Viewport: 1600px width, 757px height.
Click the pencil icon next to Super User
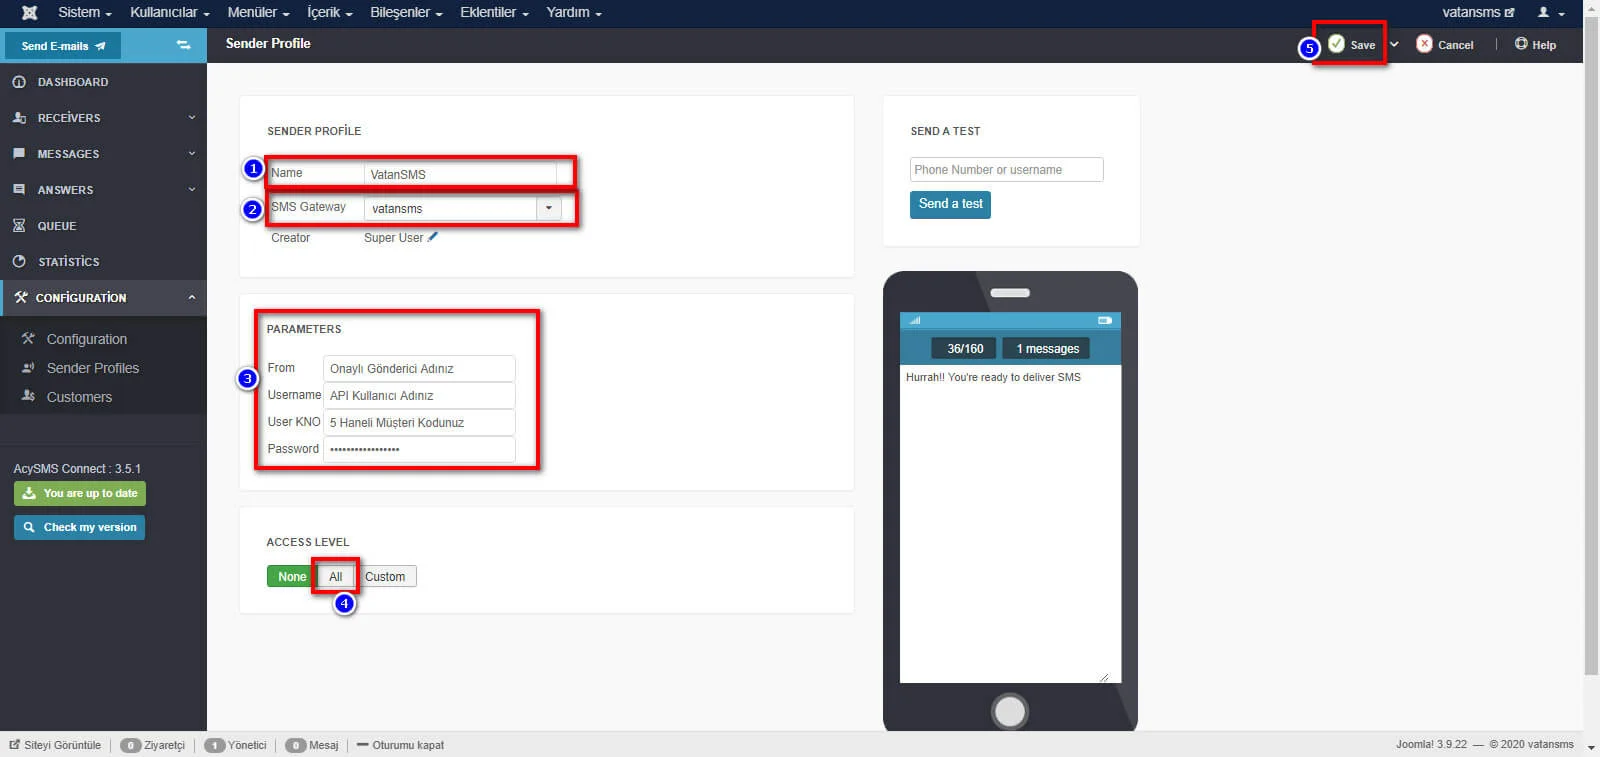coord(433,237)
